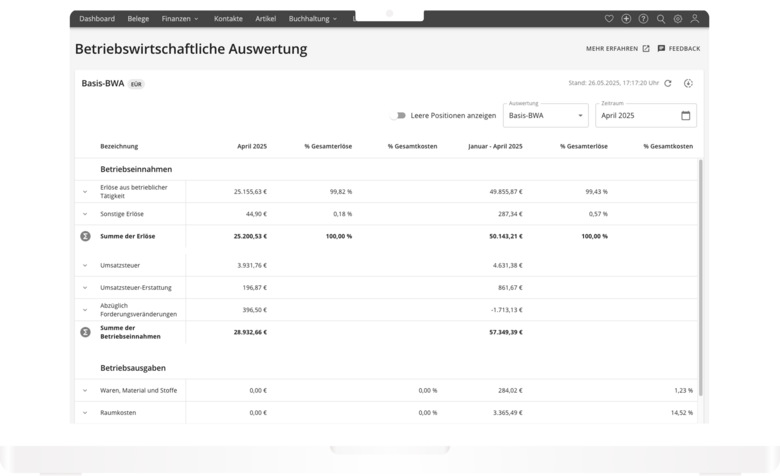Screen dimensions: 780x476
Task: Open settings via the gear icon
Action: coord(678,19)
